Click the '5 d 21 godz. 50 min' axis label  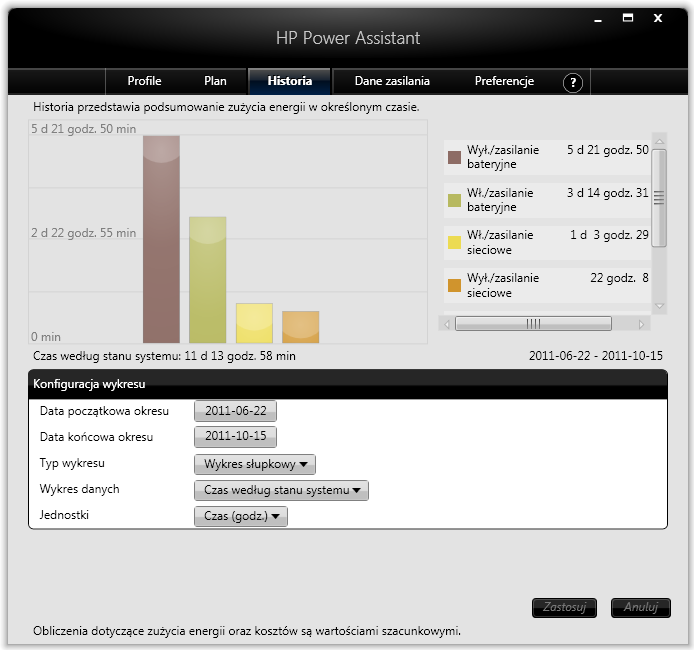[x=84, y=129]
